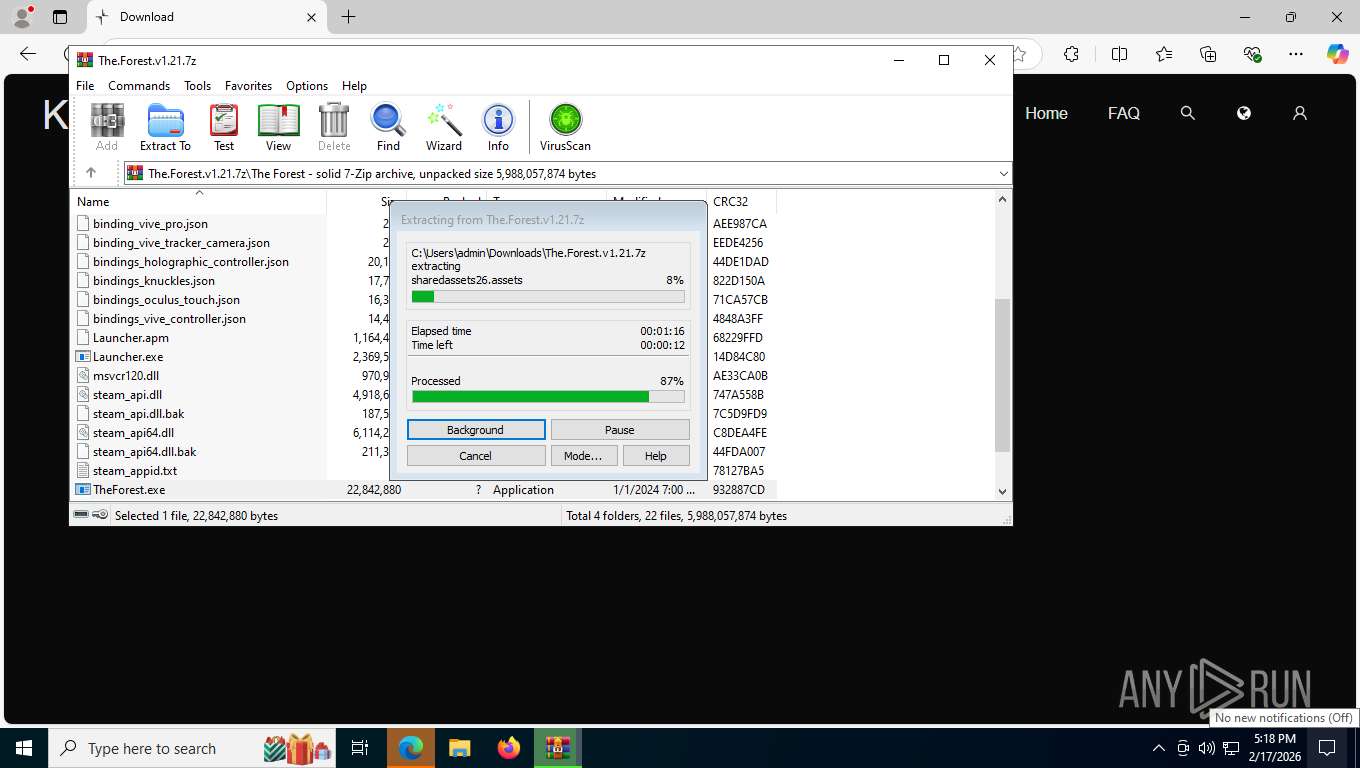
Task: Select msvcr120.dll file
Action: pyautogui.click(x=126, y=376)
